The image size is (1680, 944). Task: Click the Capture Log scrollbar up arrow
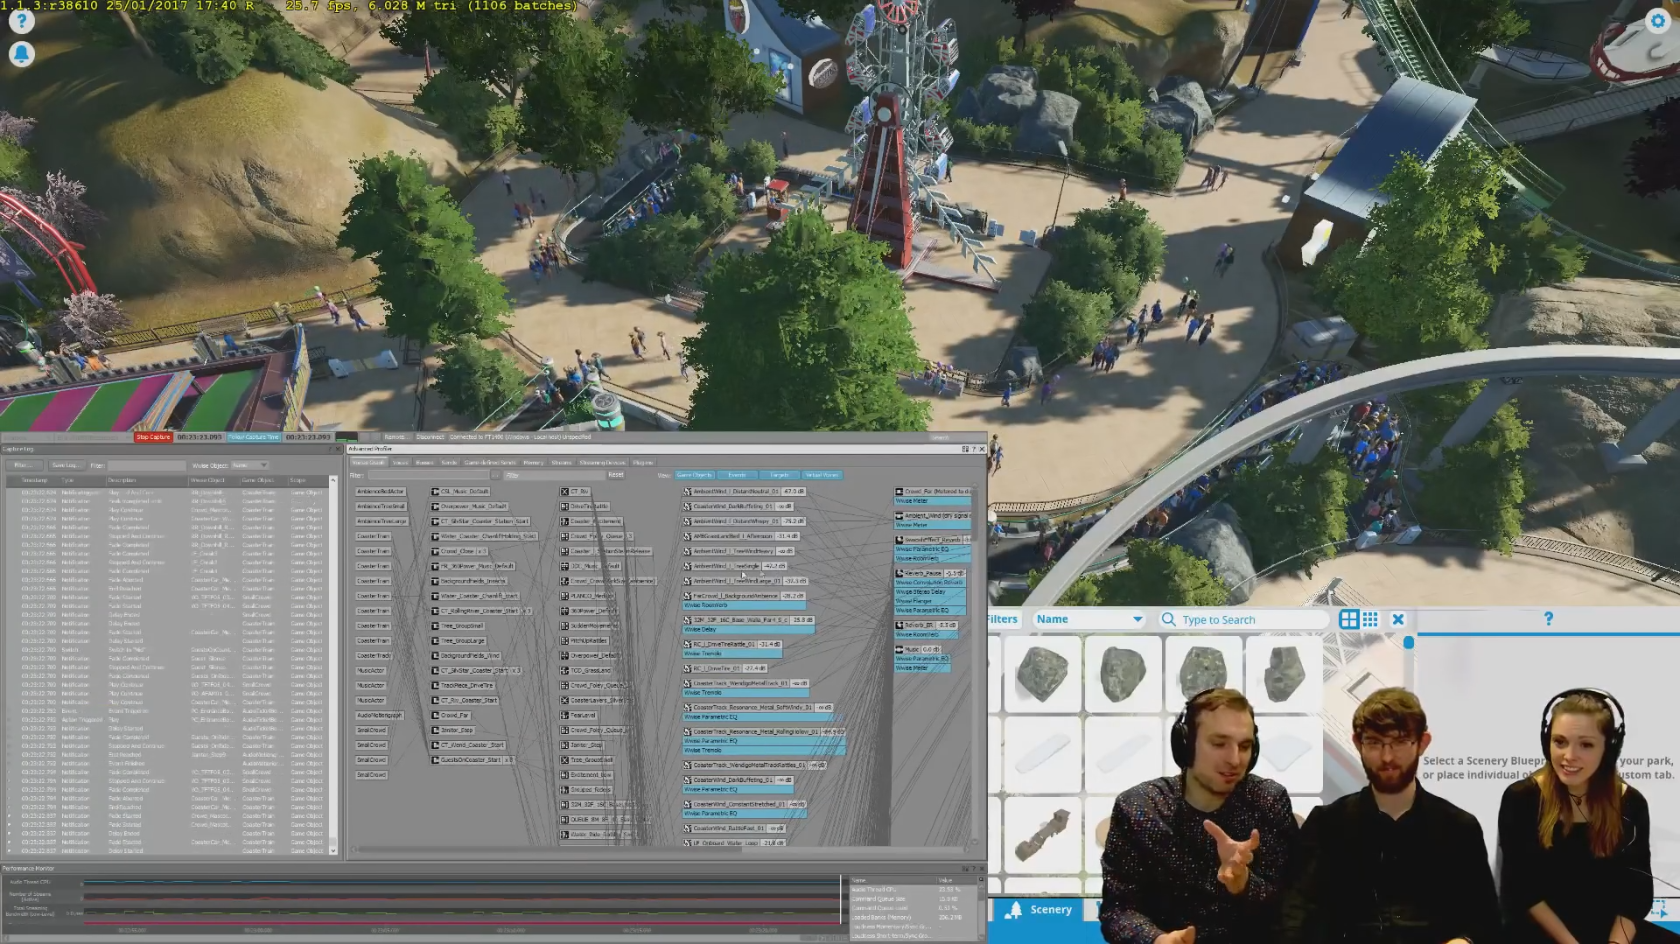point(333,481)
